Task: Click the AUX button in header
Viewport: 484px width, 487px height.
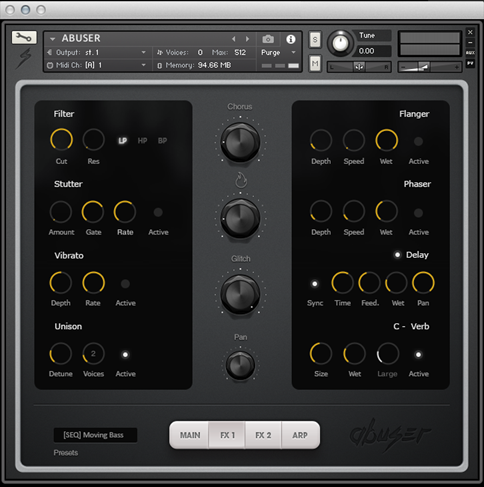Action: 470,53
